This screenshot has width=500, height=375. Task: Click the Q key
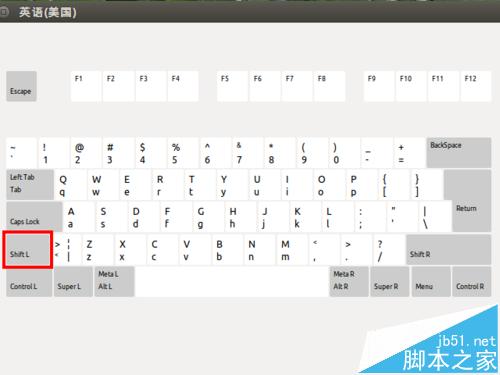coord(70,185)
